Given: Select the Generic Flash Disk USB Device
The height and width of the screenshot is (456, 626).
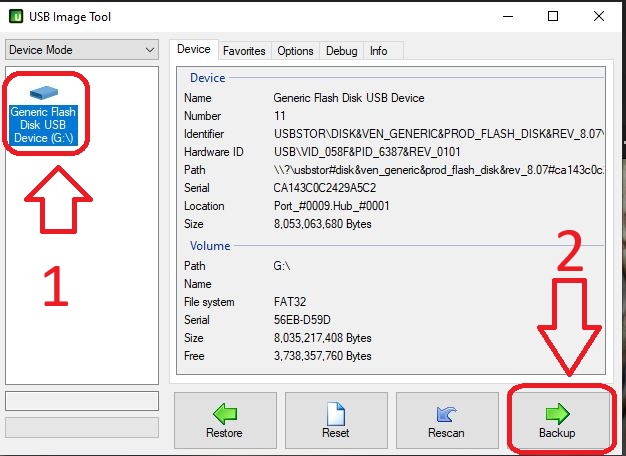Looking at the screenshot, I should click(43, 115).
